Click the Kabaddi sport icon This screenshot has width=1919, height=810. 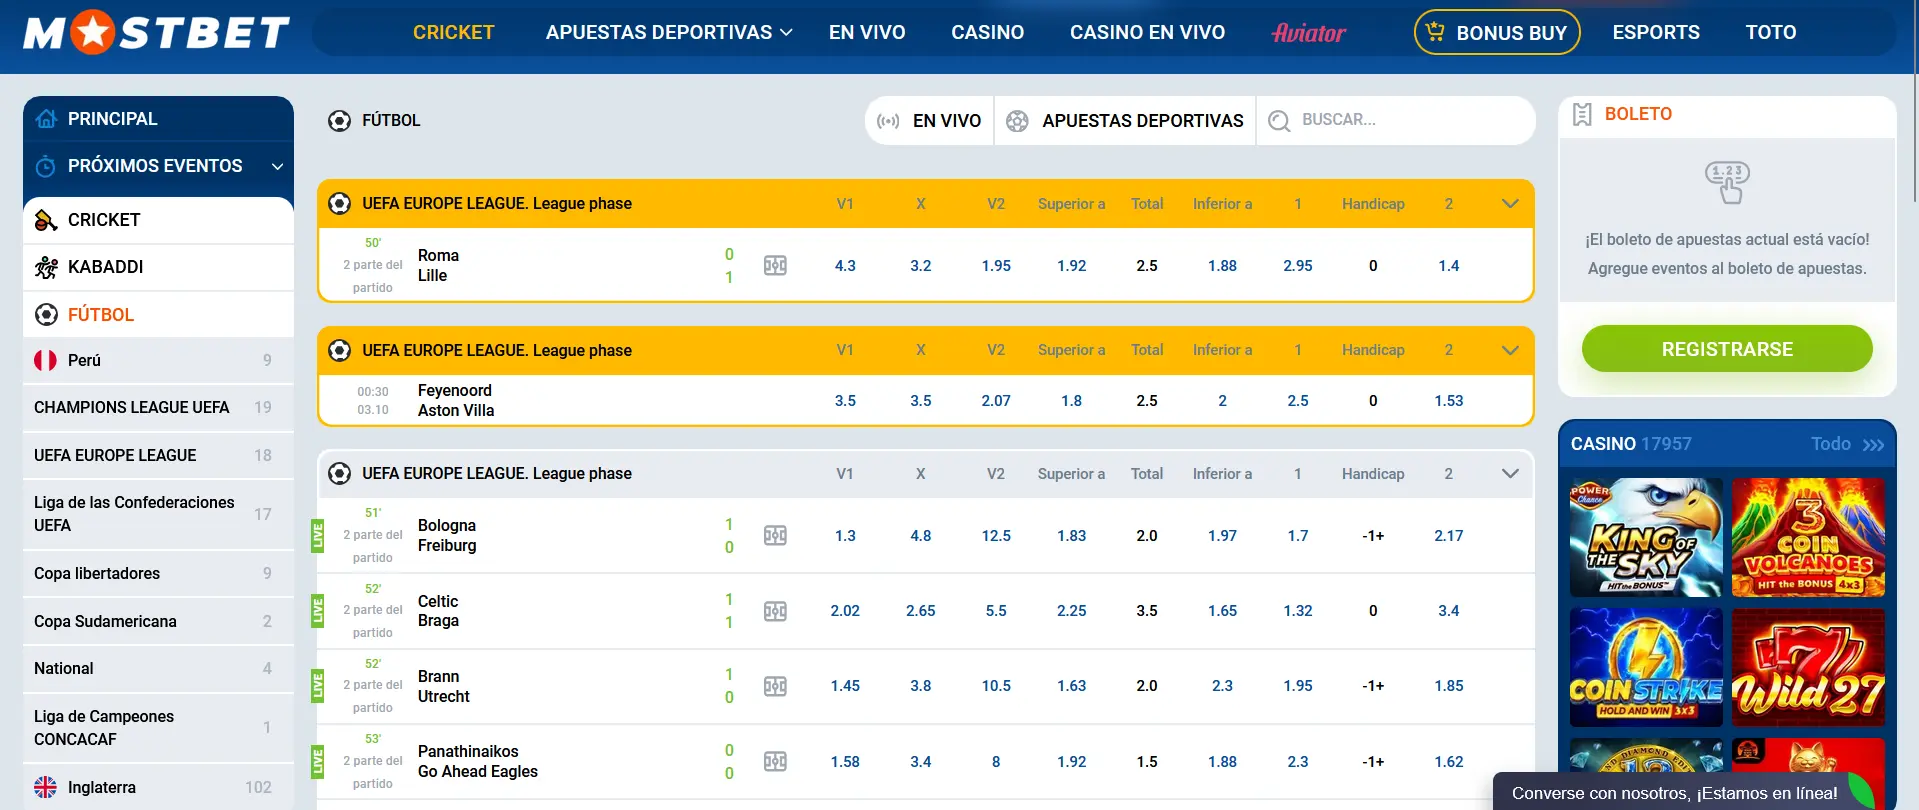tap(46, 267)
